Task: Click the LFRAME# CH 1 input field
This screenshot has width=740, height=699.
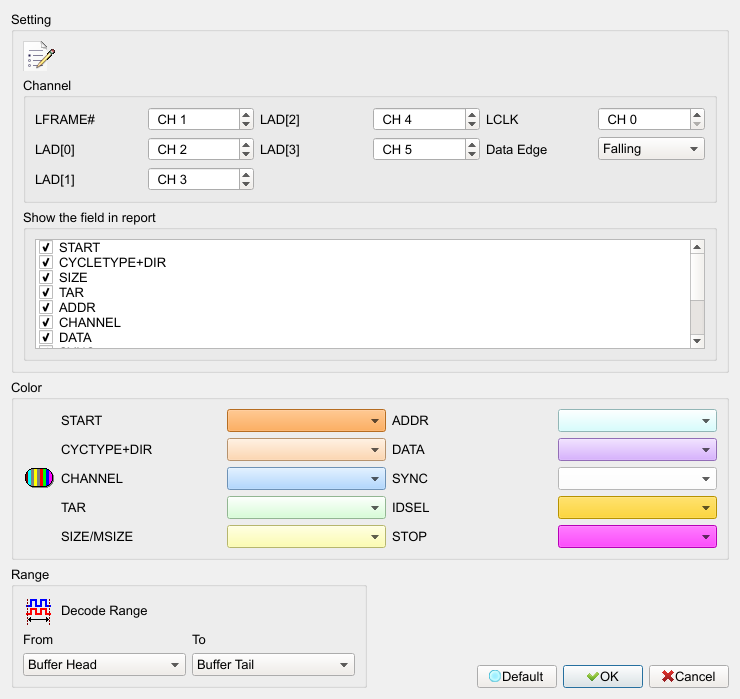Action: pos(194,119)
